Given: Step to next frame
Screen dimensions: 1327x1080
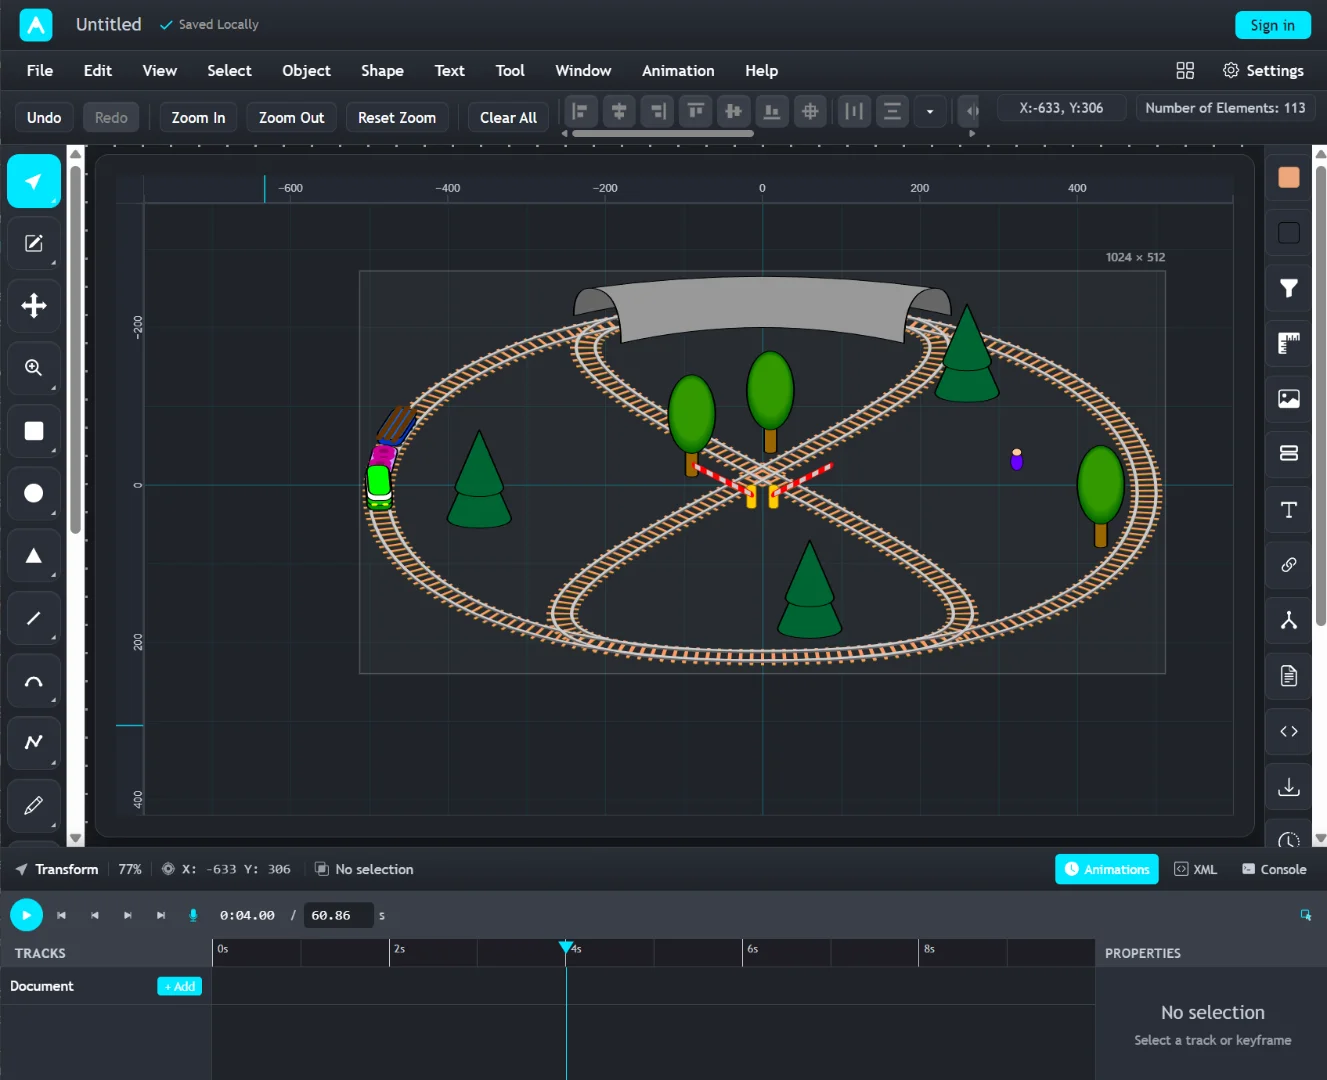Looking at the screenshot, I should coord(128,915).
